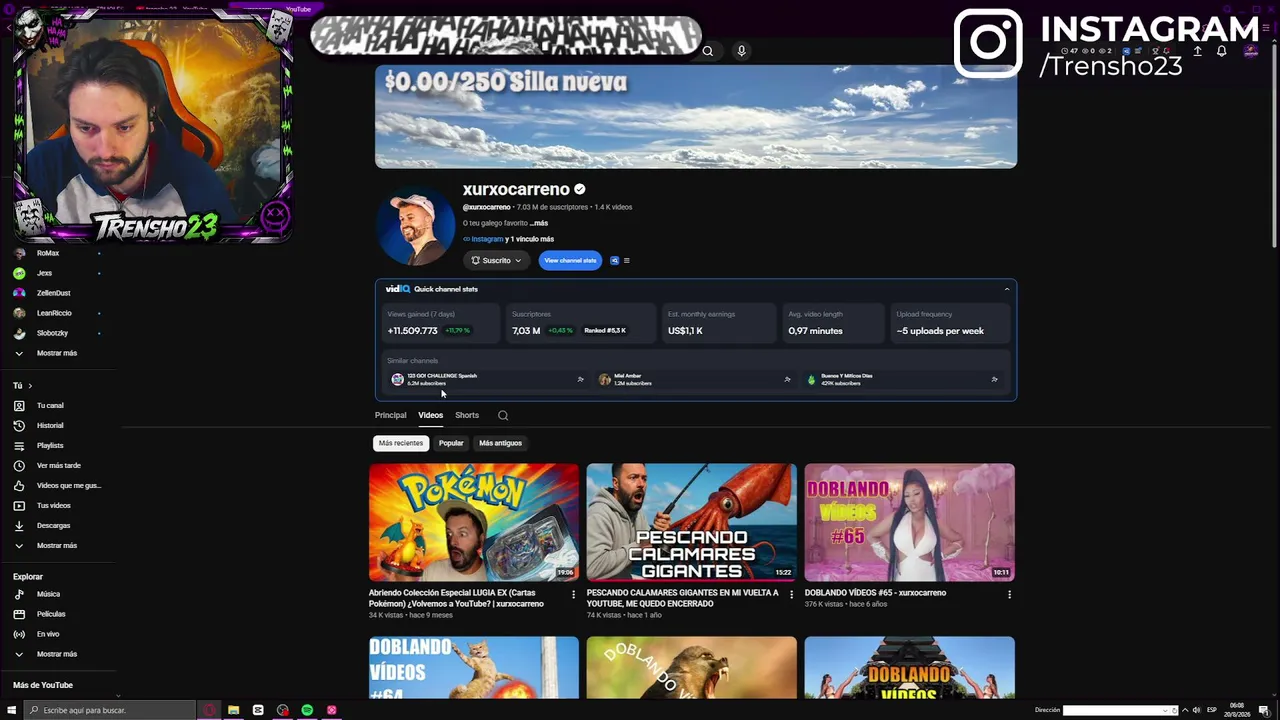1280x720 pixels.
Task: Open the liked videos sidebar entry
Action: click(69, 485)
